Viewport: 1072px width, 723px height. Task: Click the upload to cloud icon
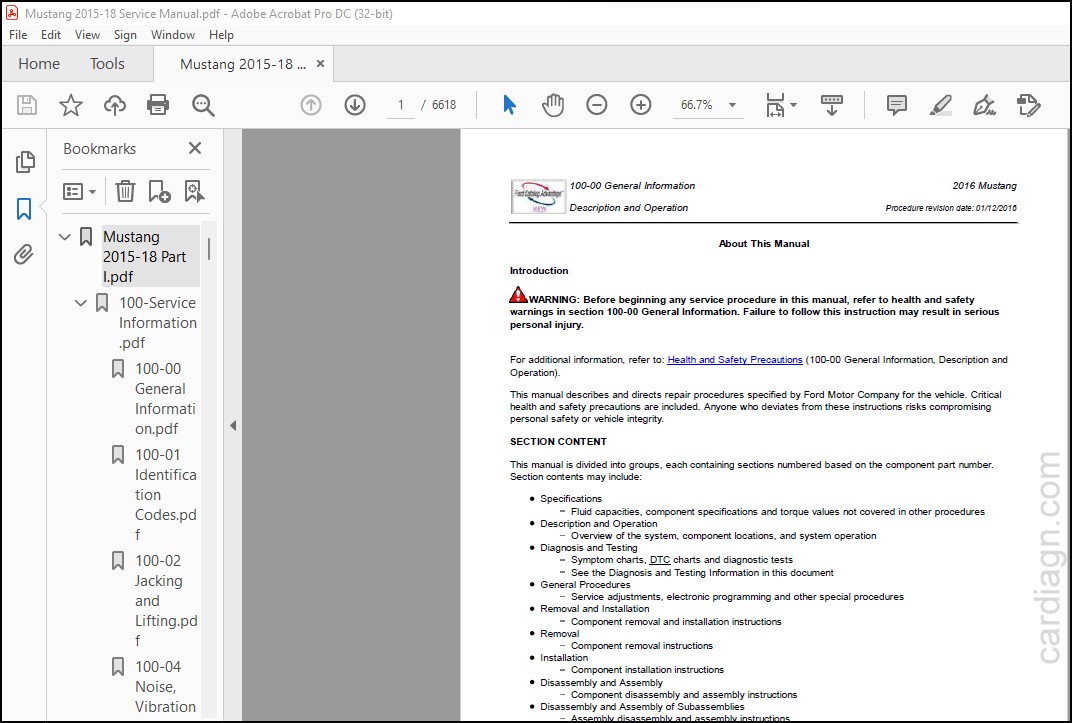click(x=114, y=105)
